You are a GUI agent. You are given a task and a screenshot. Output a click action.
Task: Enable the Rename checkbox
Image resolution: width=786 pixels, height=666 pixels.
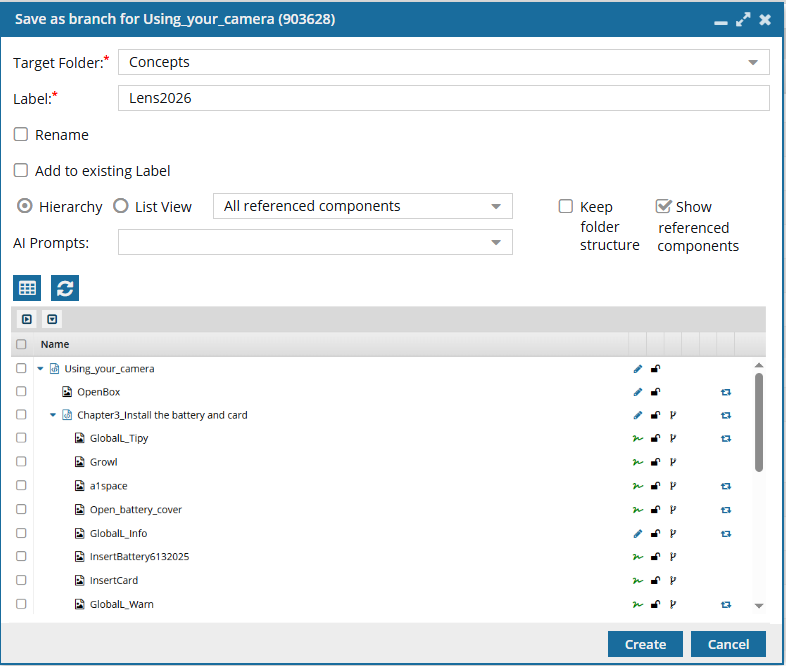coord(21,134)
